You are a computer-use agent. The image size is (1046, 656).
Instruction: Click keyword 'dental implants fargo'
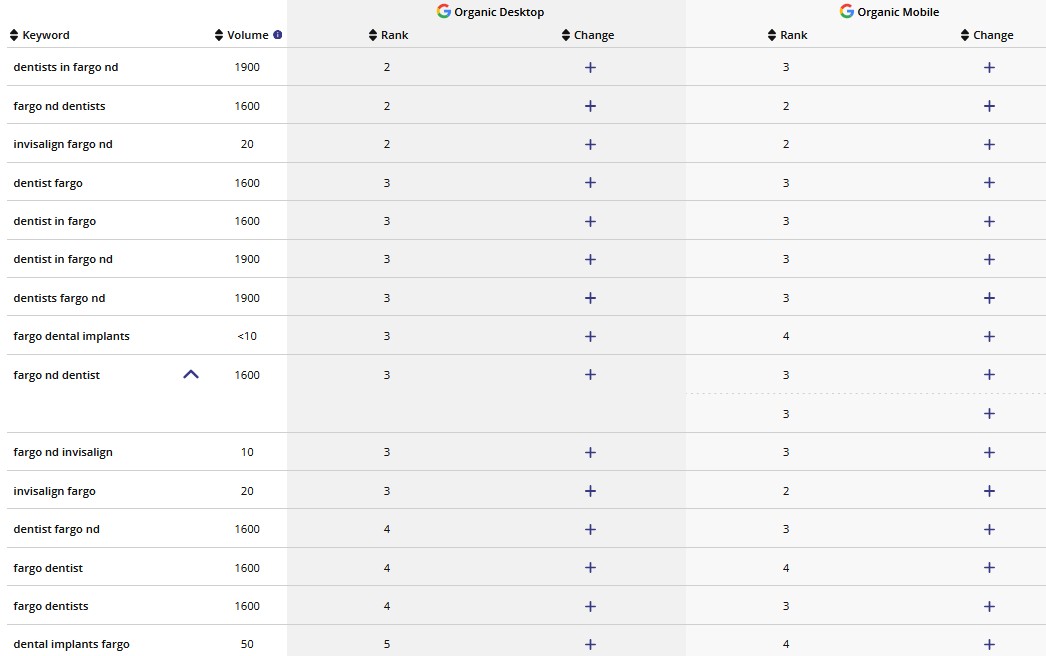point(71,645)
